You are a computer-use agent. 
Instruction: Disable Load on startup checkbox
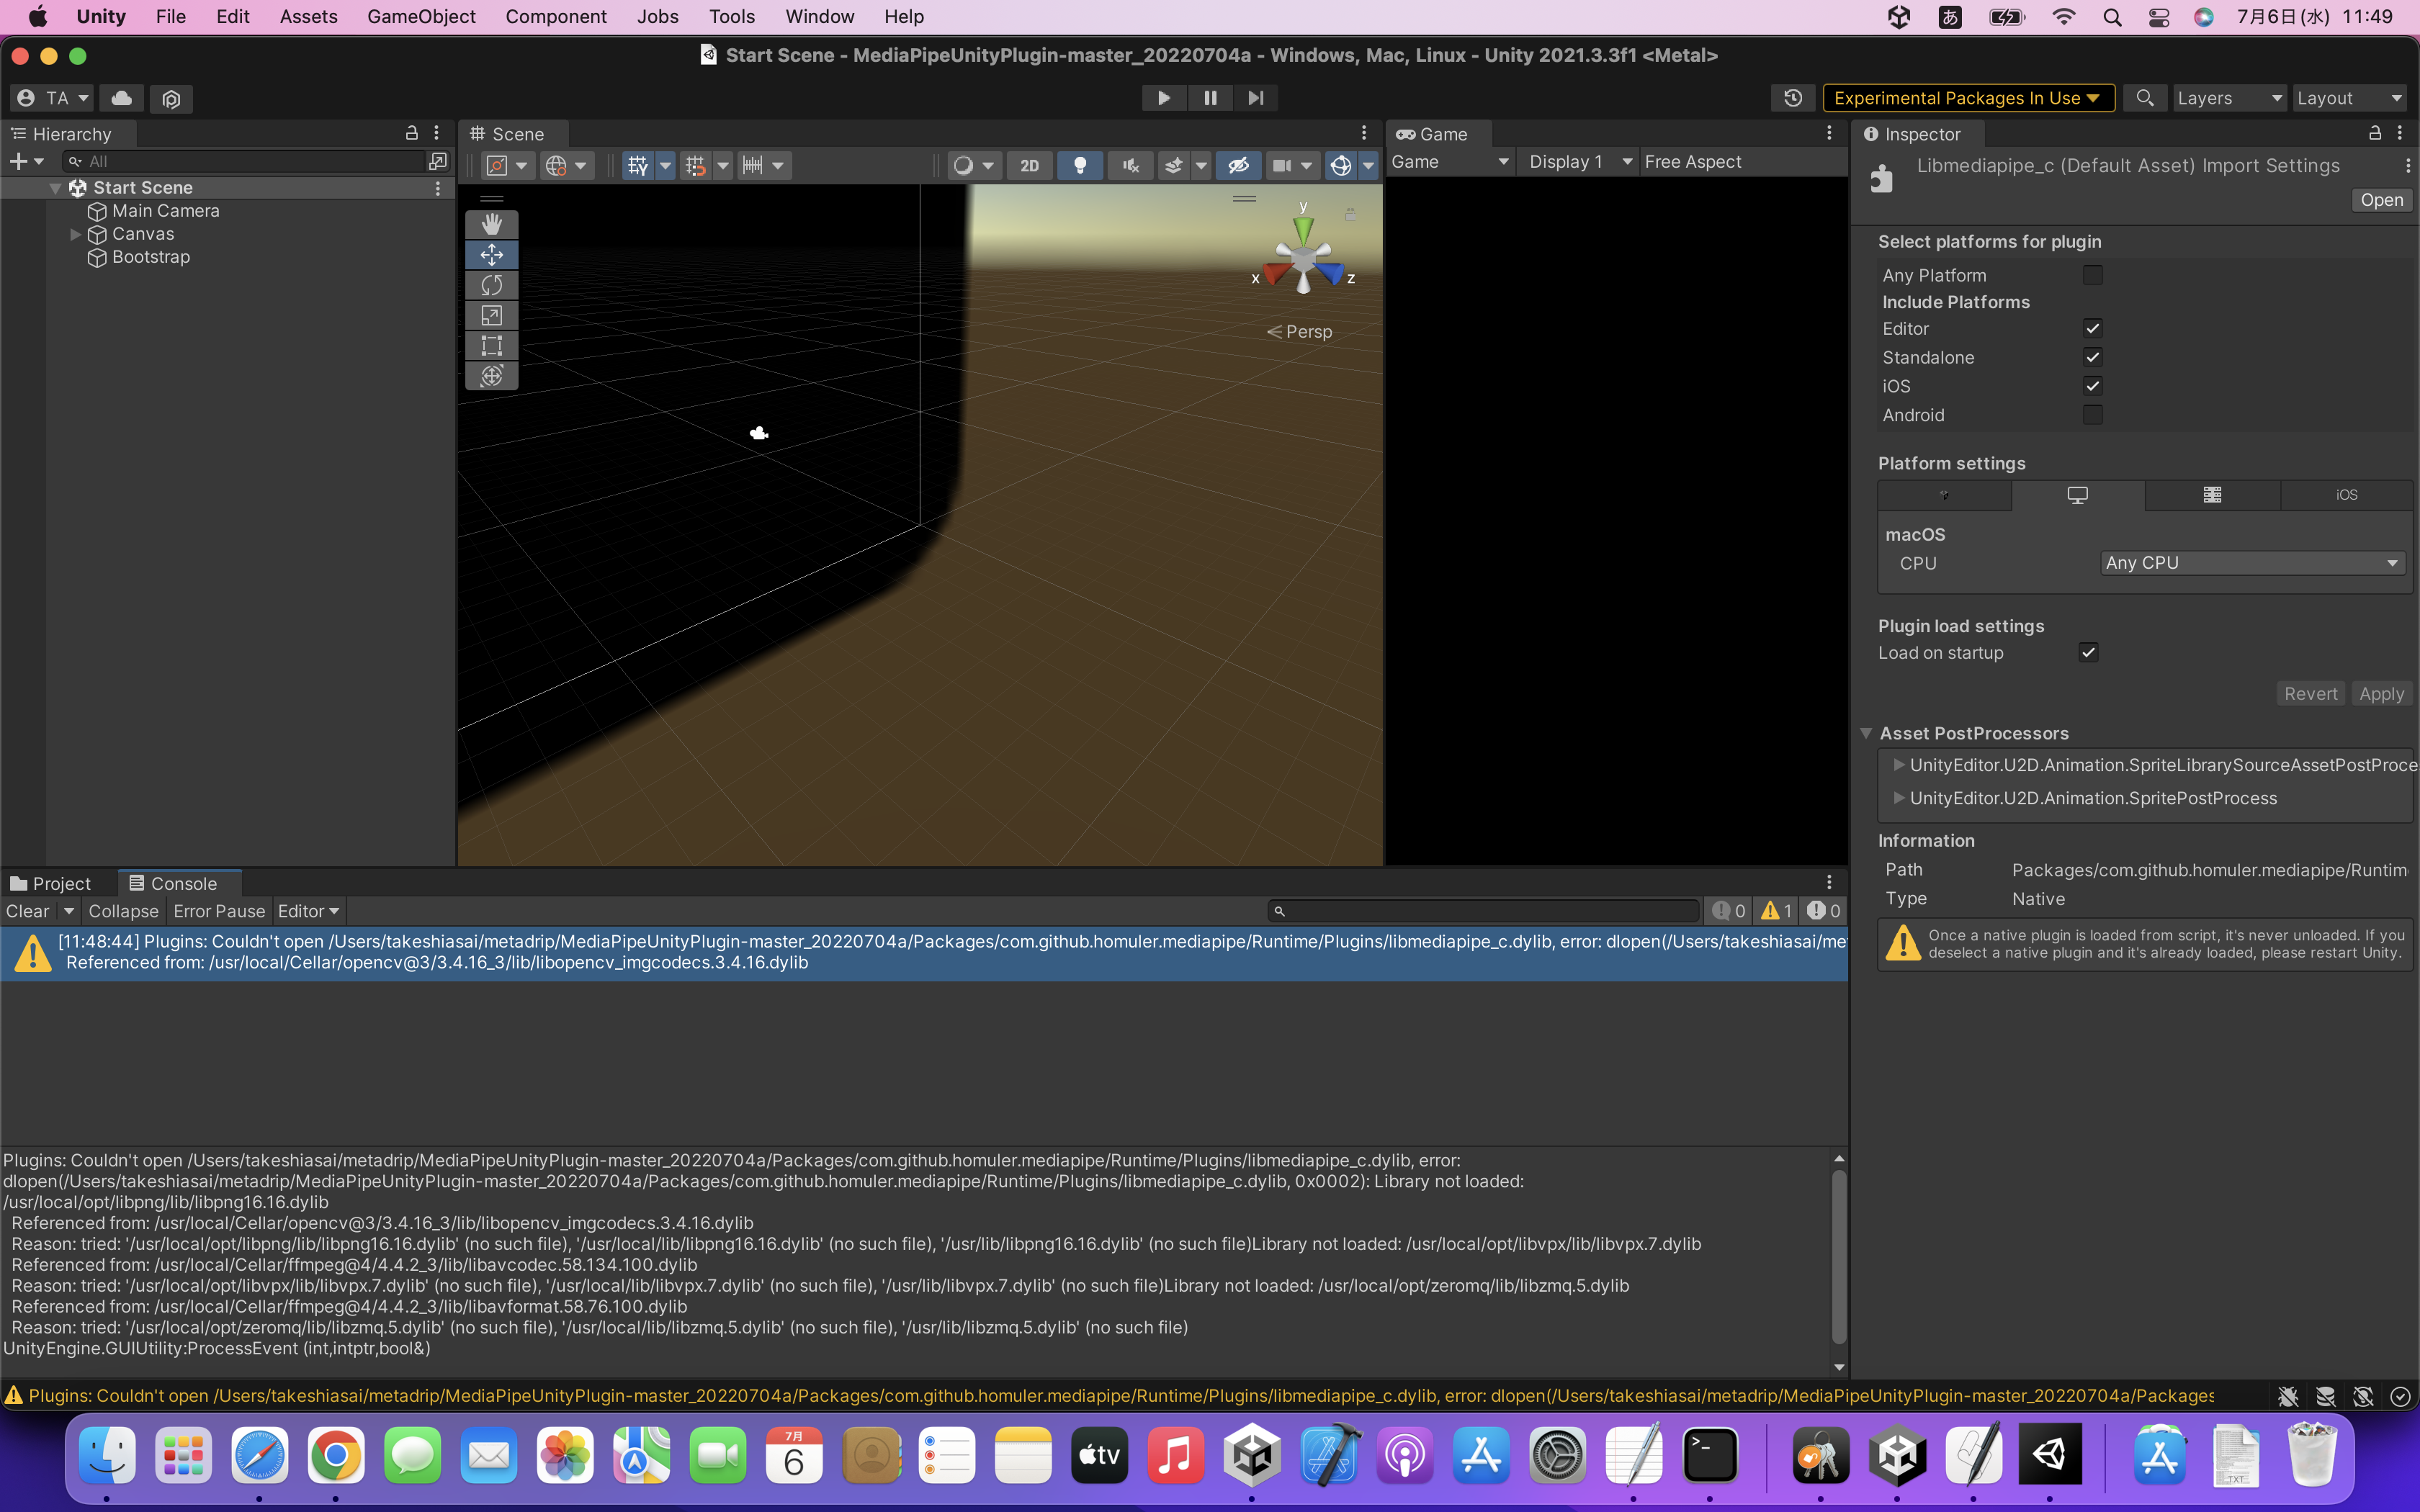[x=2088, y=653]
